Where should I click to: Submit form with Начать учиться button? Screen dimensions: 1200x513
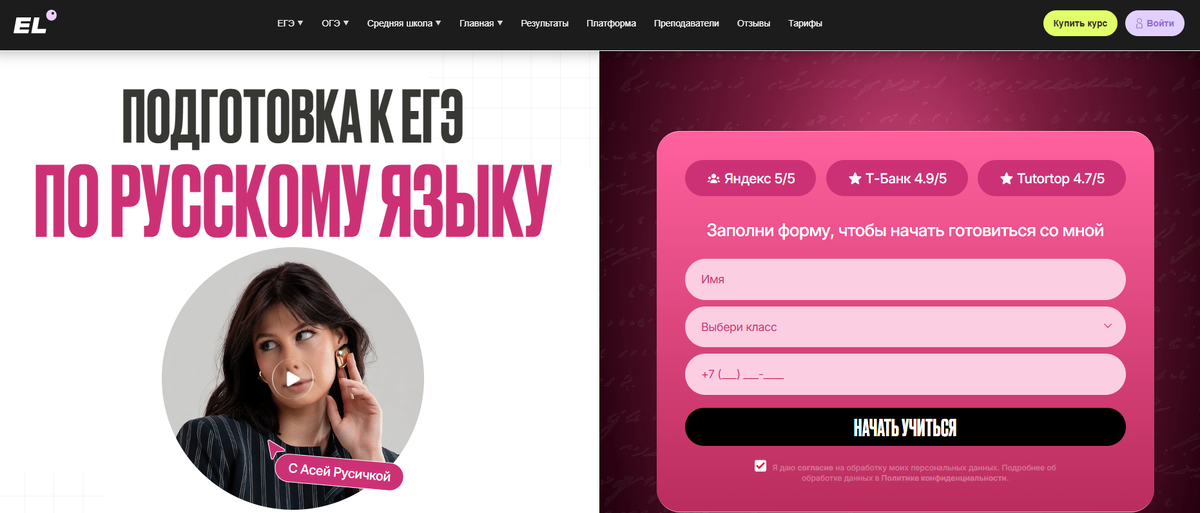click(x=905, y=427)
